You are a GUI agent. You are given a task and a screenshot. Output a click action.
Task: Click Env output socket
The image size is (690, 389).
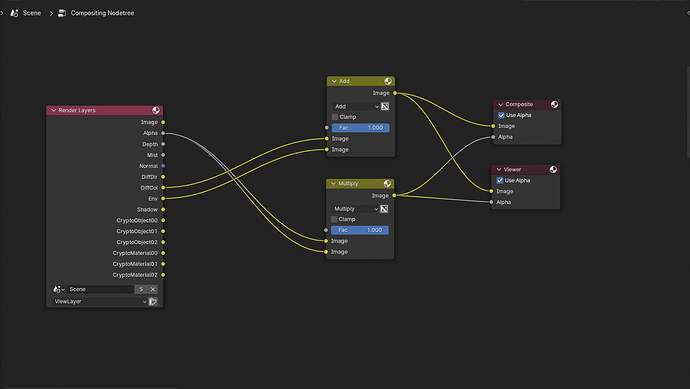point(163,198)
